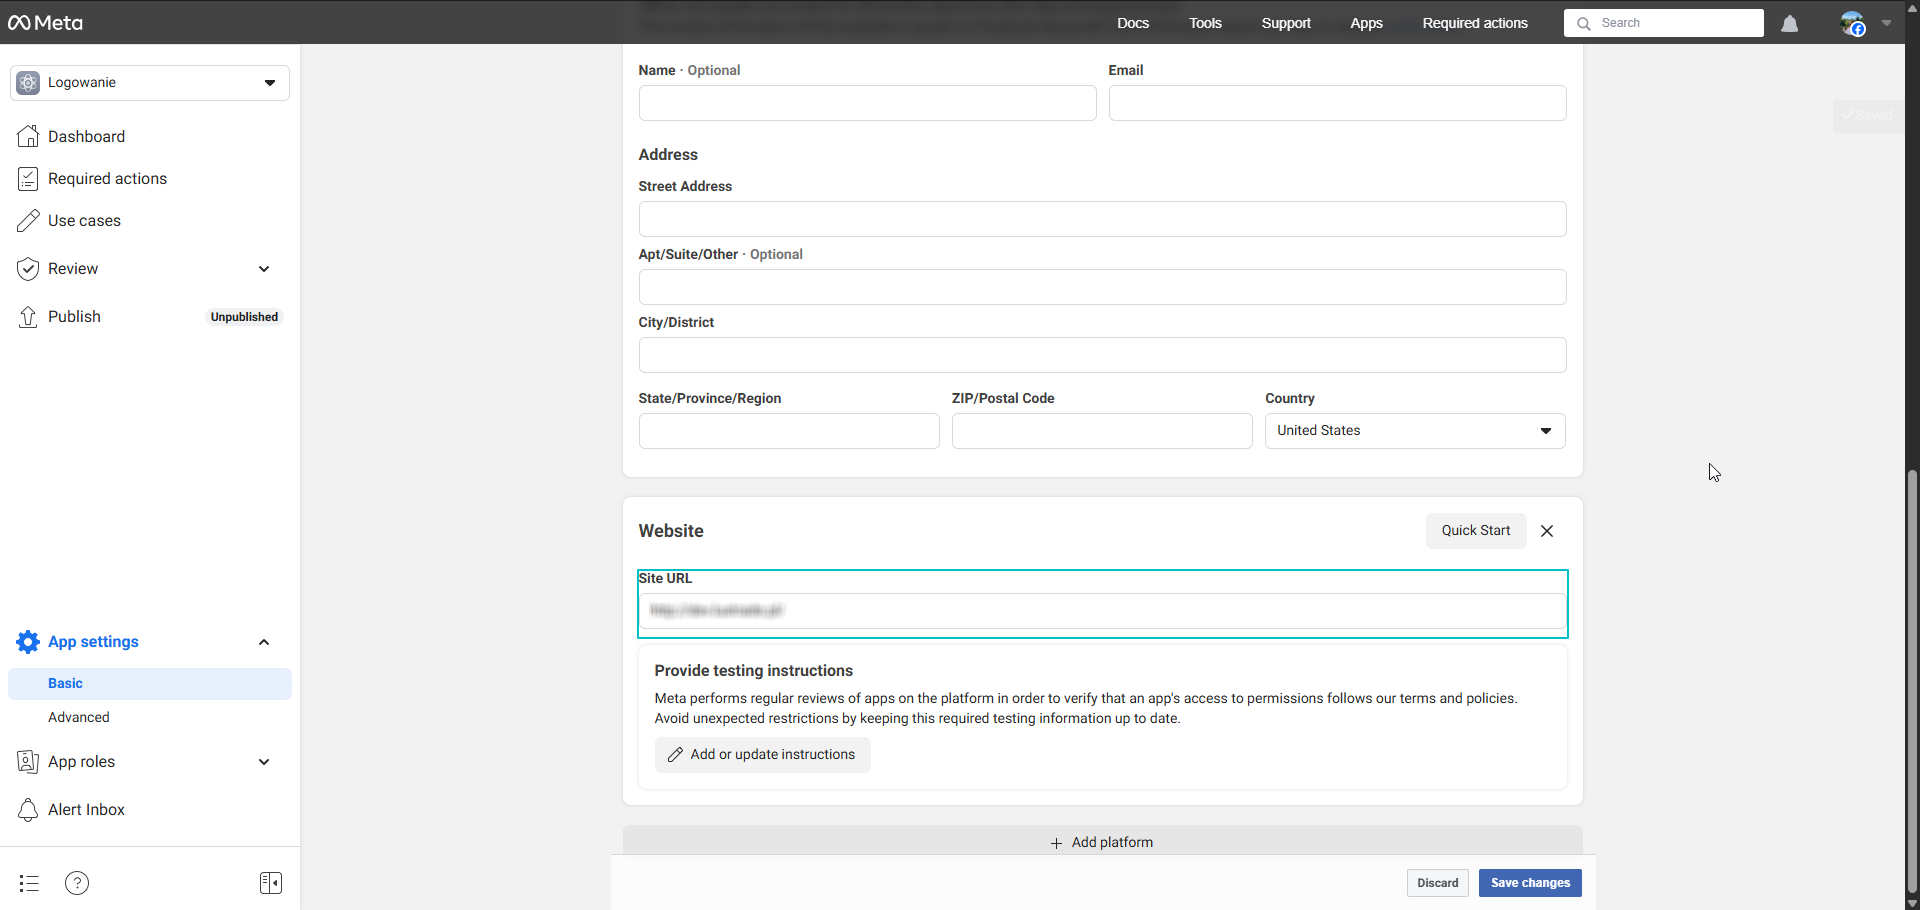
Task: Click the Meta logo in header
Action: [x=46, y=23]
